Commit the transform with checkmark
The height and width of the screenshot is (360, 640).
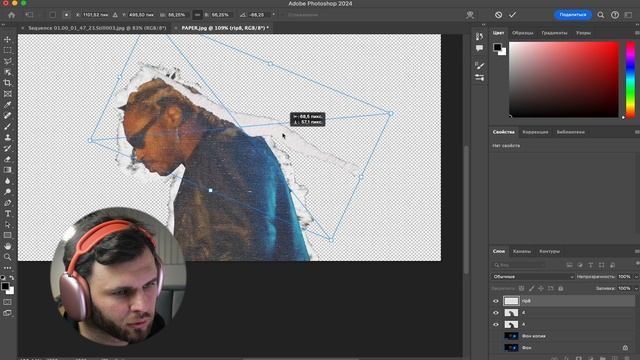click(x=513, y=15)
